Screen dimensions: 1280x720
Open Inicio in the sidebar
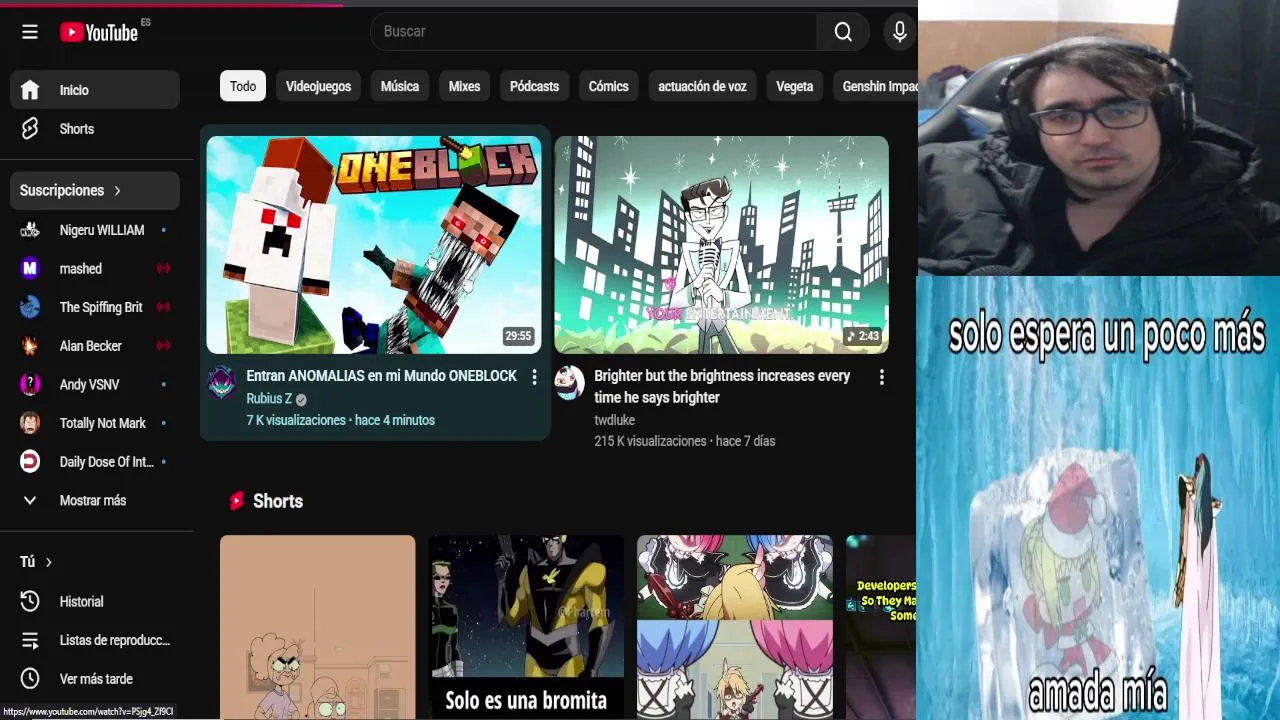[x=95, y=90]
